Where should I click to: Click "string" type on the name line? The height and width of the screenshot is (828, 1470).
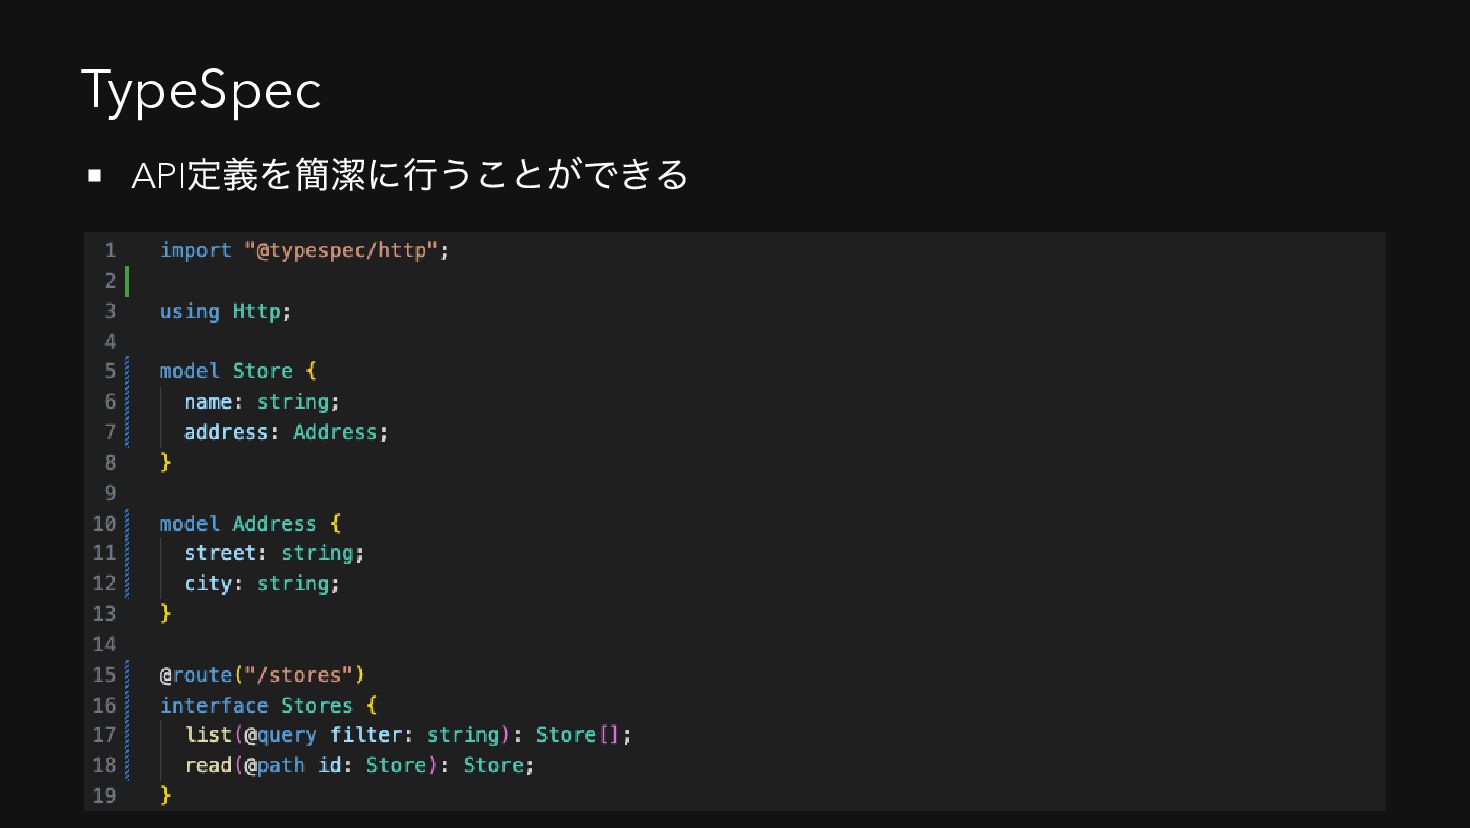293,402
